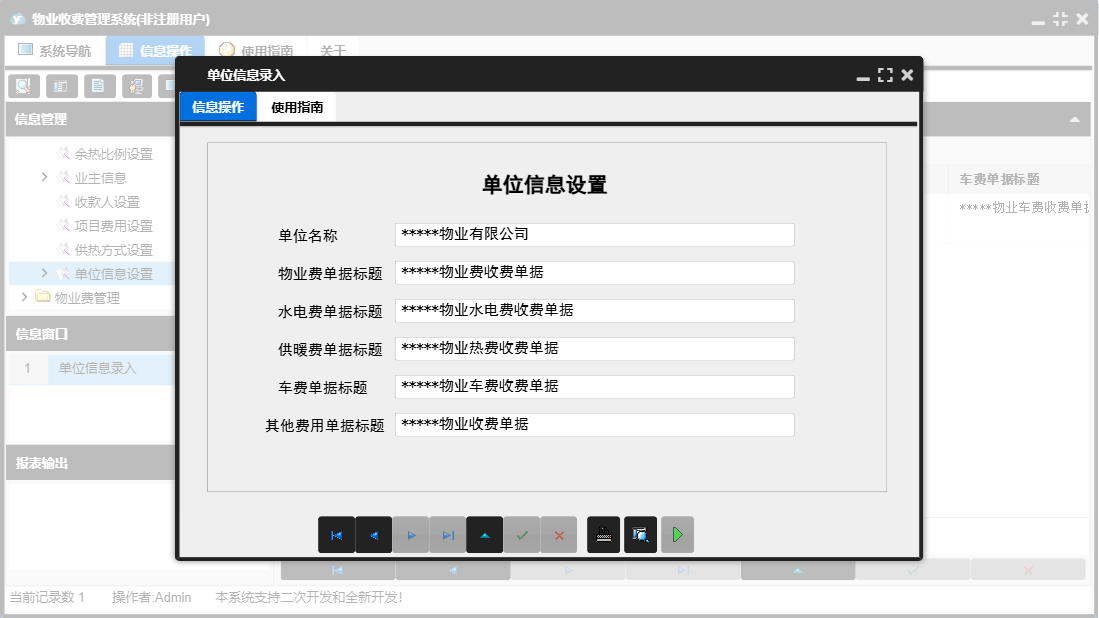Switch to 使用指南 tab in dialog
This screenshot has width=1099, height=618.
pos(297,107)
